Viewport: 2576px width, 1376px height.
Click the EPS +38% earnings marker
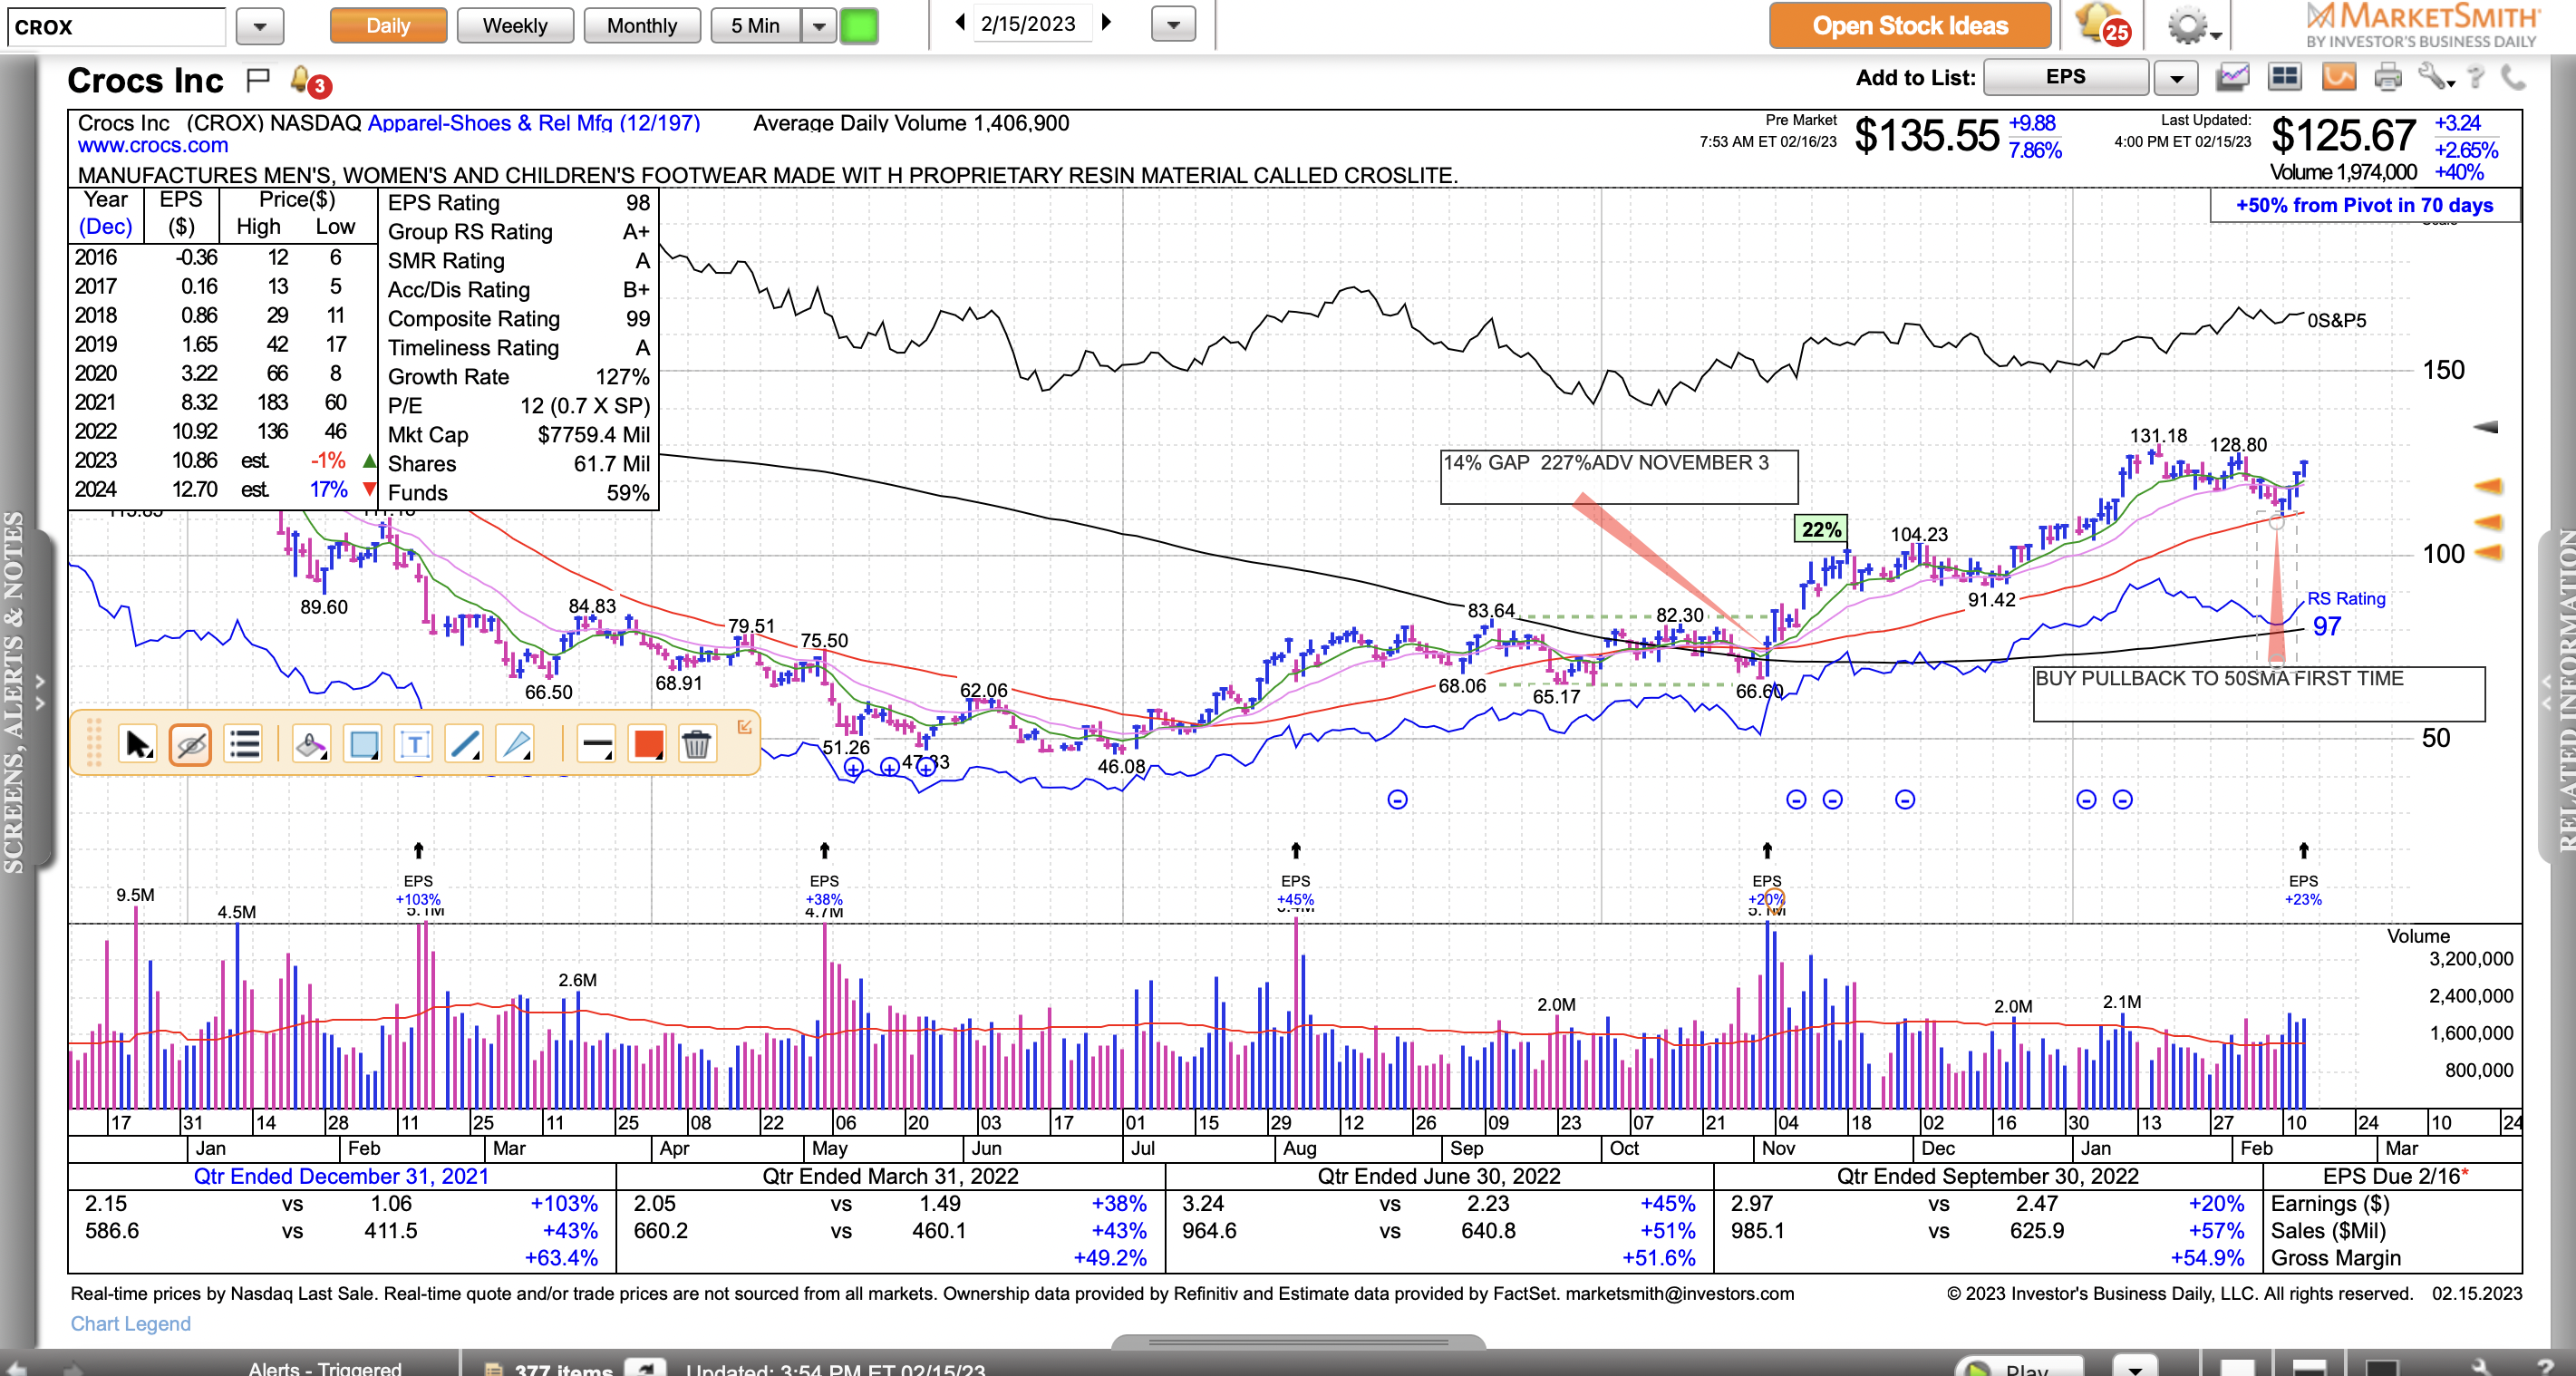pos(824,889)
